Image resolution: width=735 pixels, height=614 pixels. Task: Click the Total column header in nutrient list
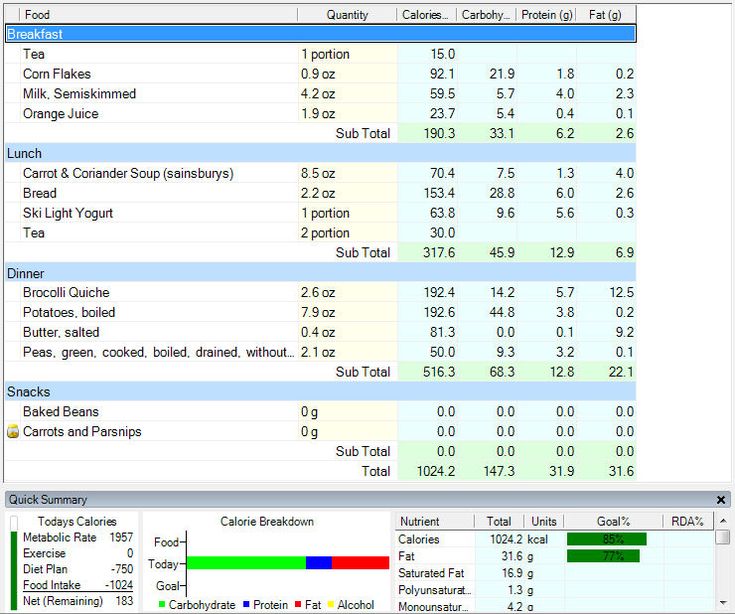[499, 521]
